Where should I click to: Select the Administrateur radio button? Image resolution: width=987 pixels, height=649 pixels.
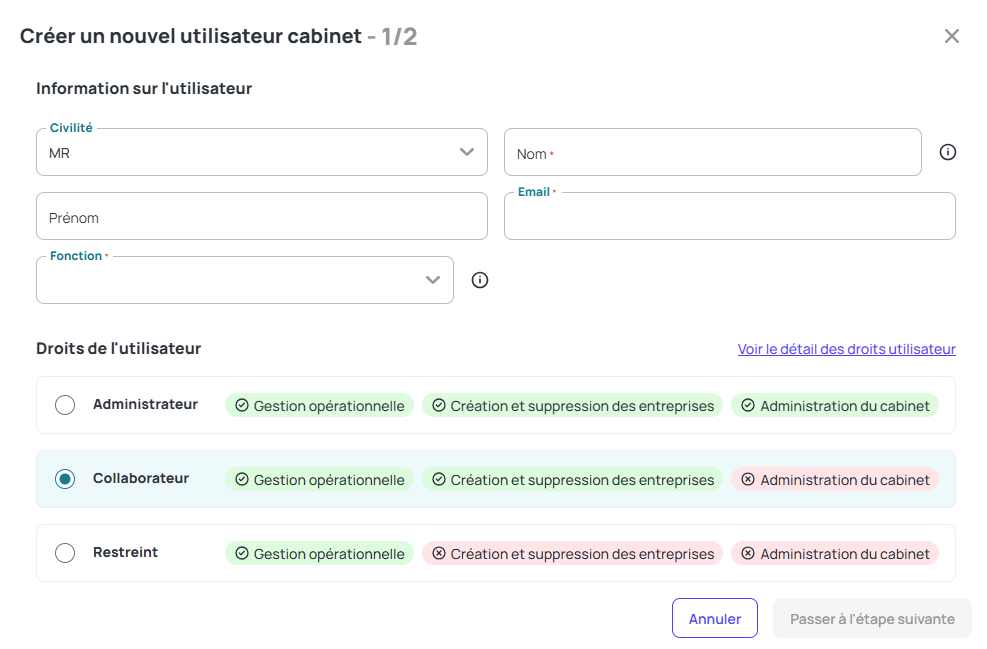[x=65, y=405]
